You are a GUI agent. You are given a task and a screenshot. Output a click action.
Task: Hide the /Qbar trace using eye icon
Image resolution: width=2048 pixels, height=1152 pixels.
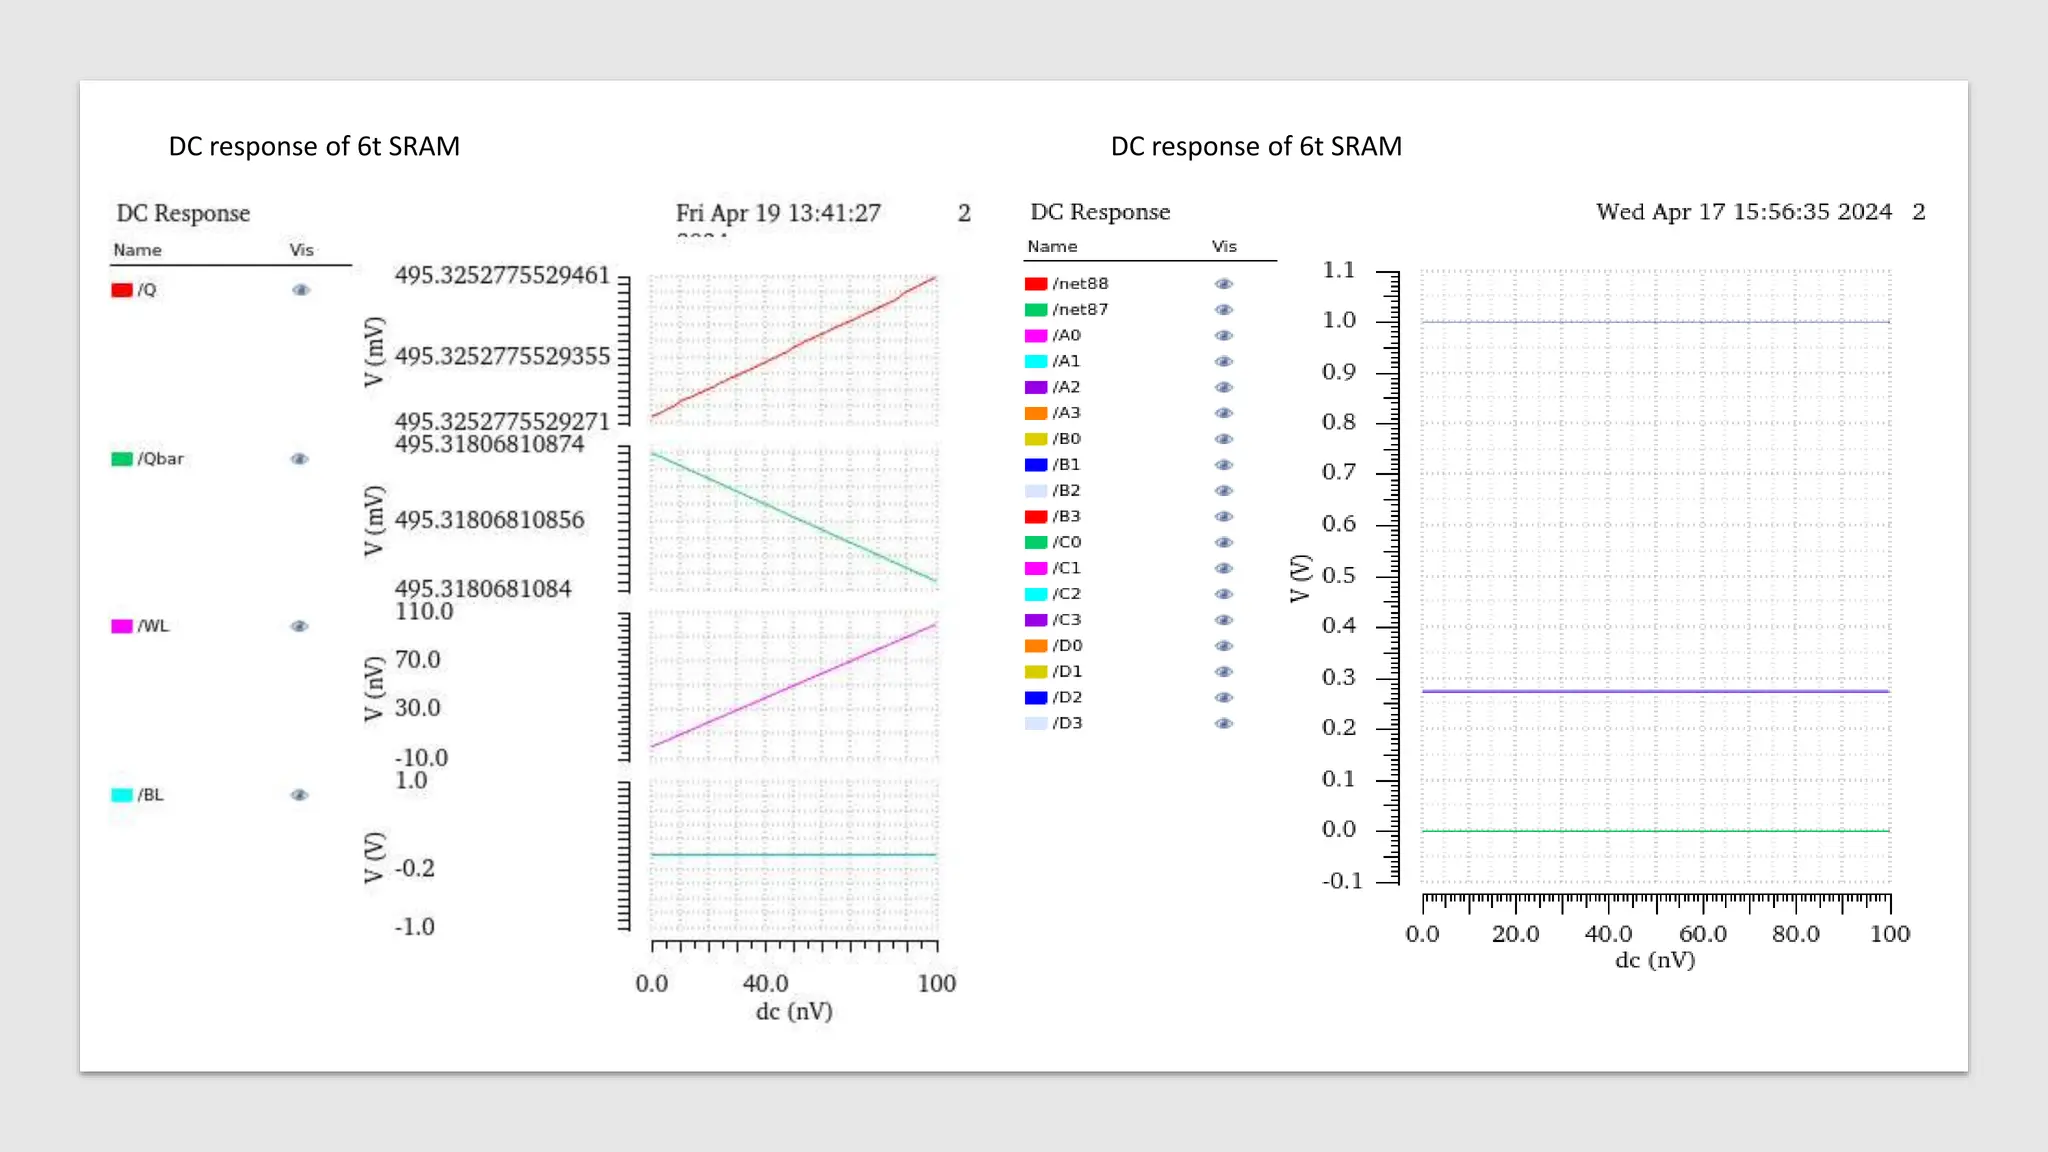(x=300, y=459)
